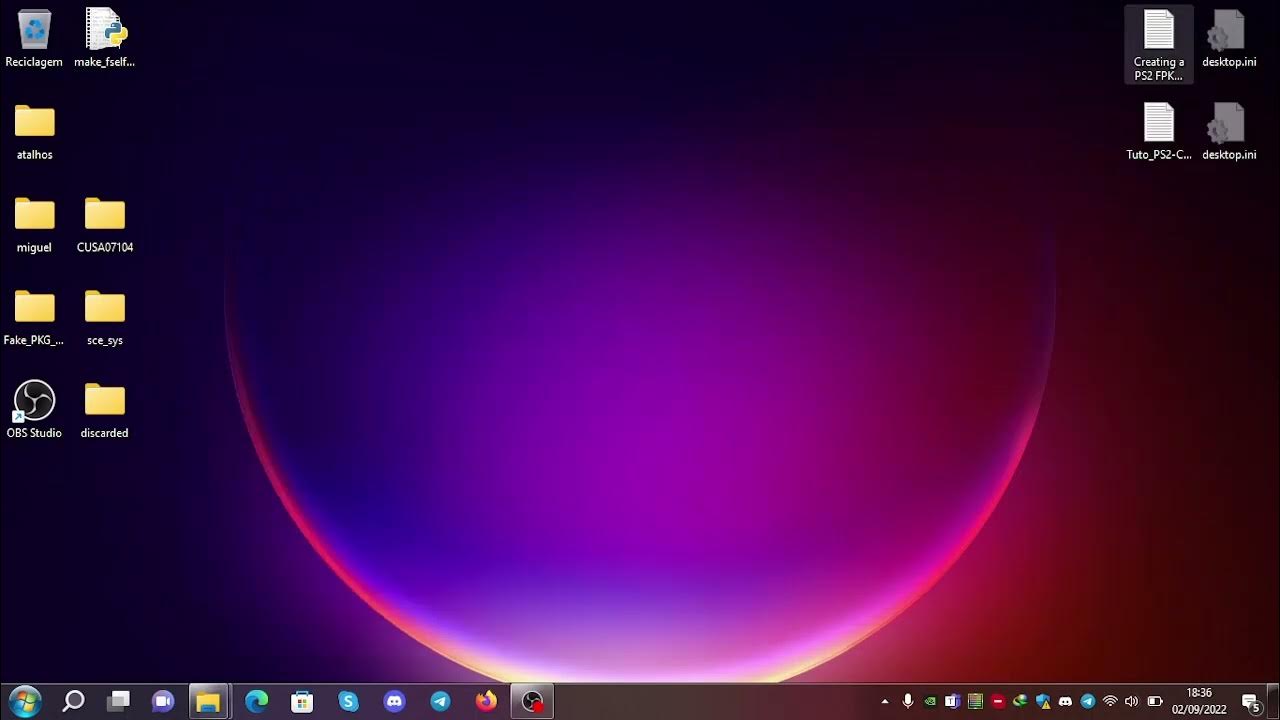Open Microsoft Store from the taskbar
The height and width of the screenshot is (720, 1280).
[302, 702]
